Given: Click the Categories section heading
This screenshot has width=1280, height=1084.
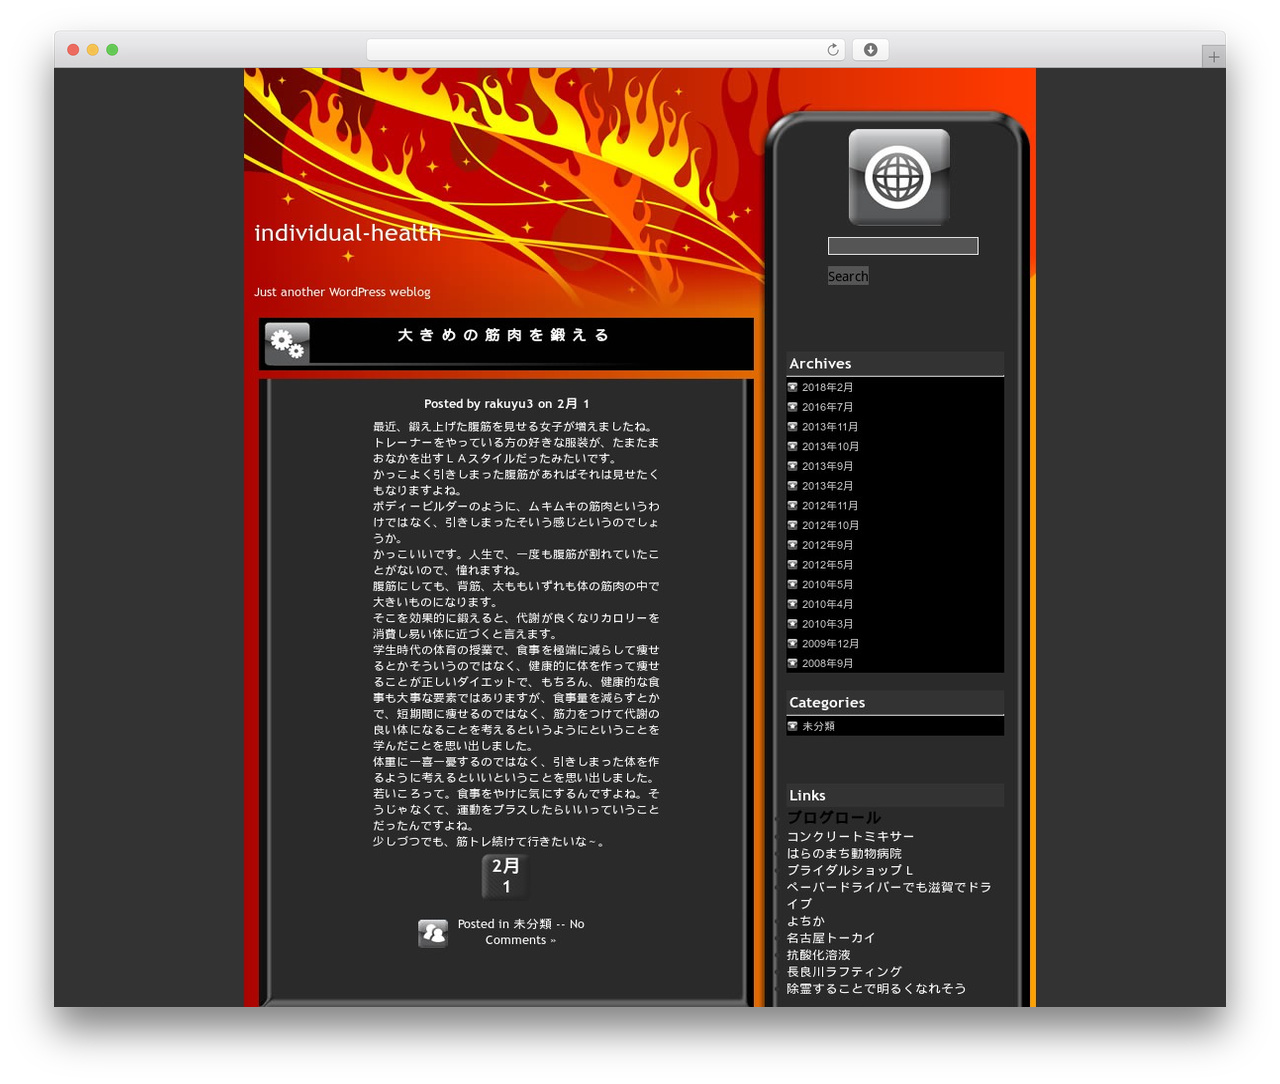Looking at the screenshot, I should [x=827, y=703].
